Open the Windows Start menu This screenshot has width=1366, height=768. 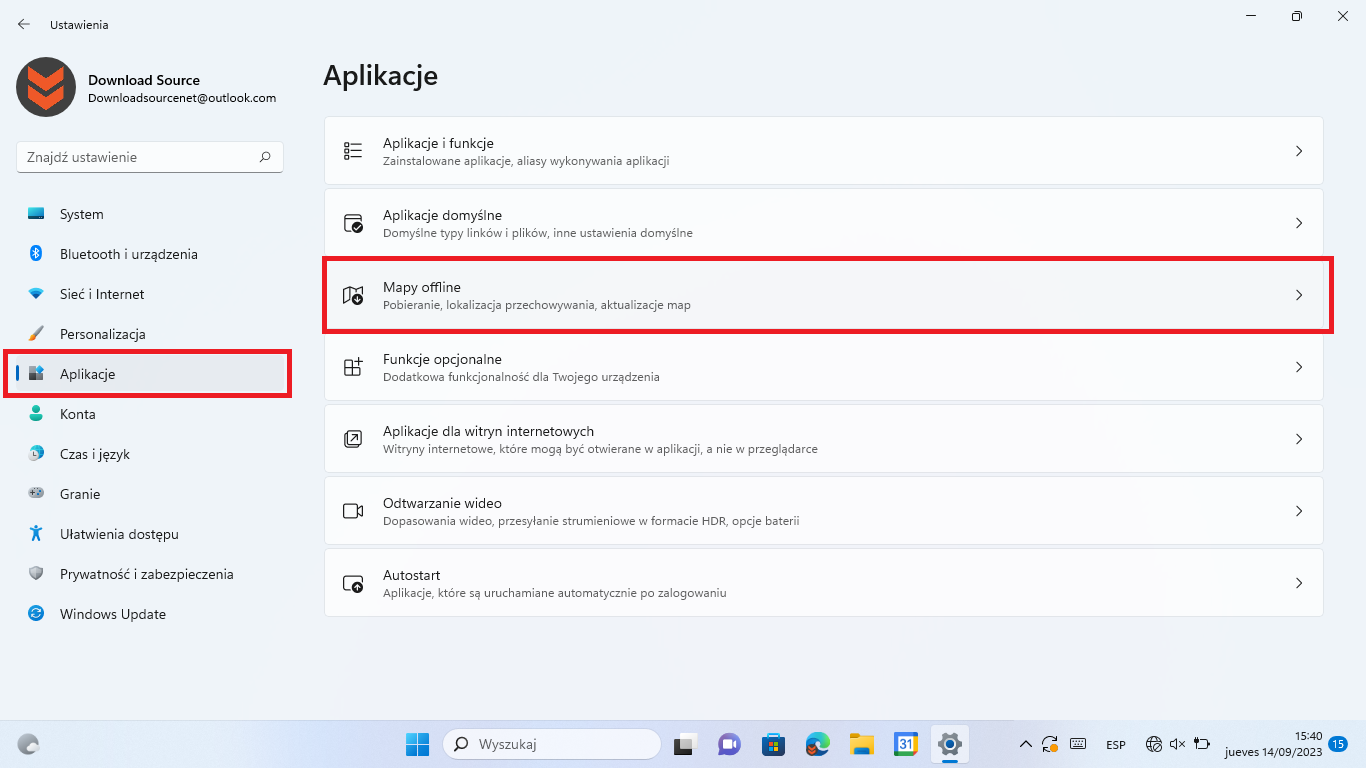(417, 744)
